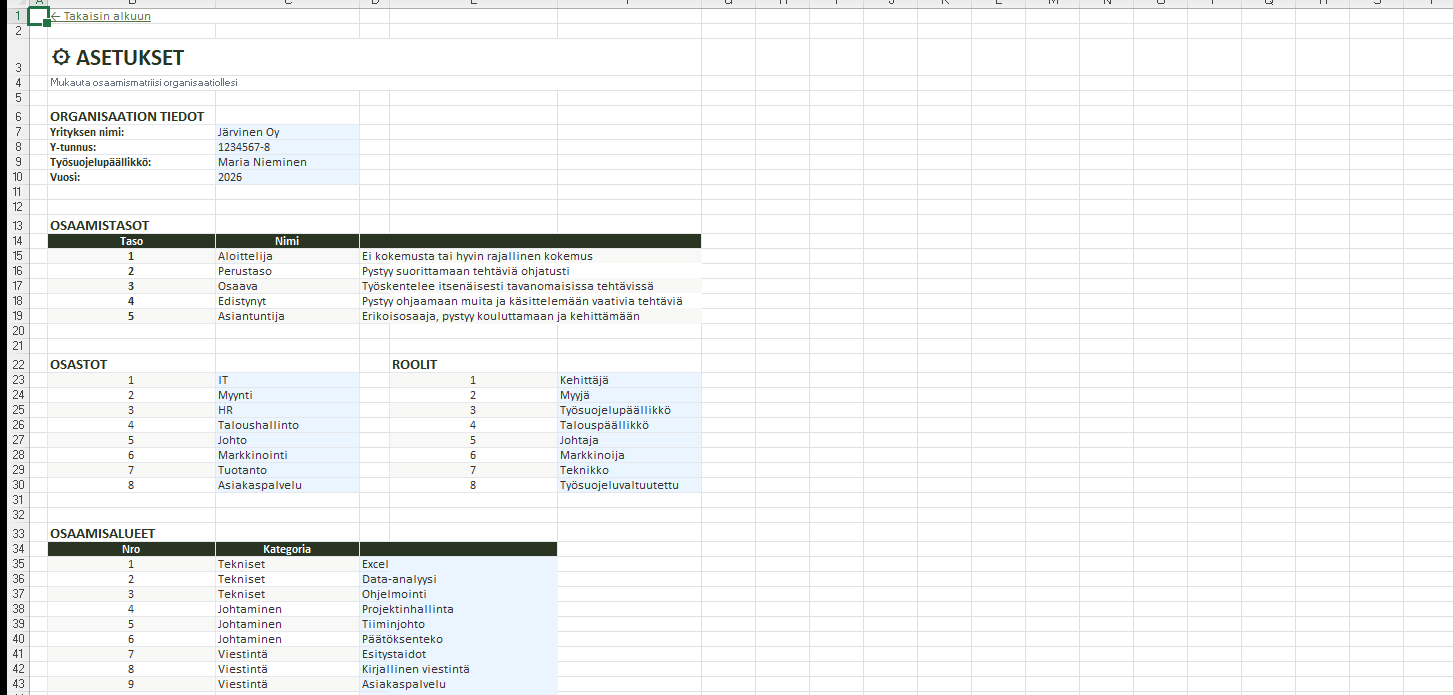Image resolution: width=1453 pixels, height=695 pixels.
Task: Click the gear icon beside ASETUKSET
Action: click(61, 58)
